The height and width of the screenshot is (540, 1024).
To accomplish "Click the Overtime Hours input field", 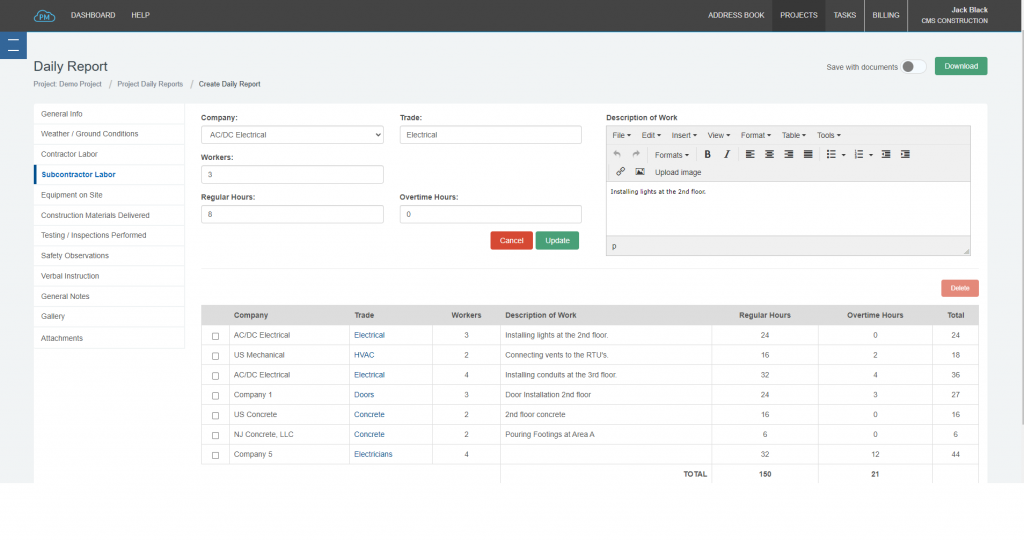I will click(x=490, y=214).
